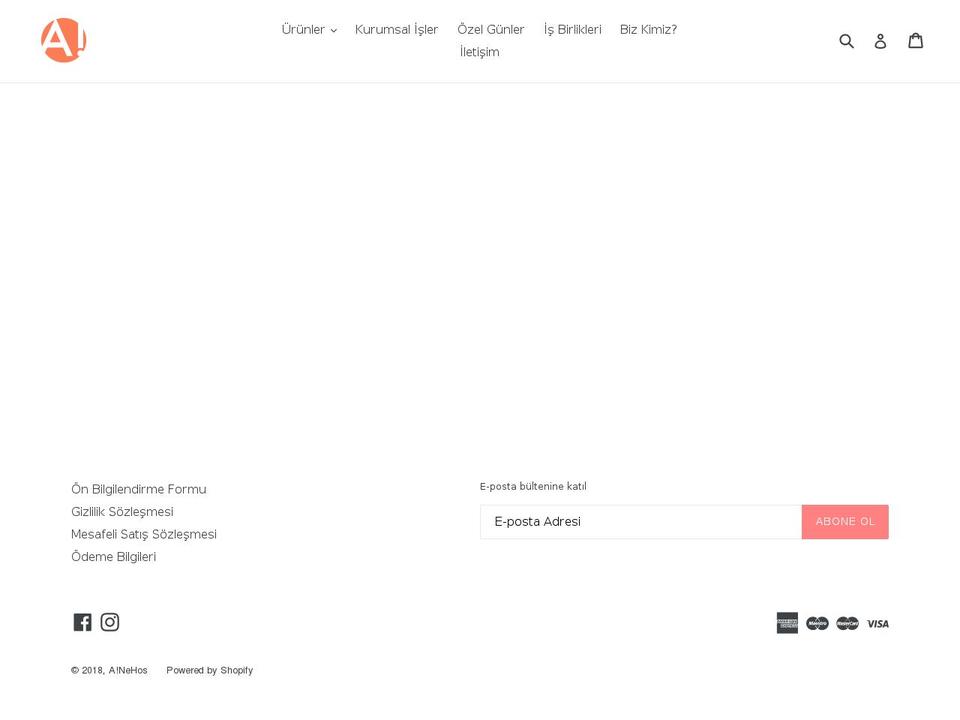This screenshot has width=960, height=720.
Task: Click the orange A! store logo
Action: 64,40
